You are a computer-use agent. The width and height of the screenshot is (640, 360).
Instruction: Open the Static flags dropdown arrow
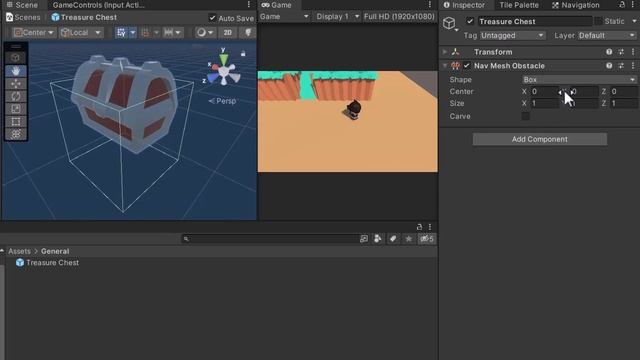634,21
